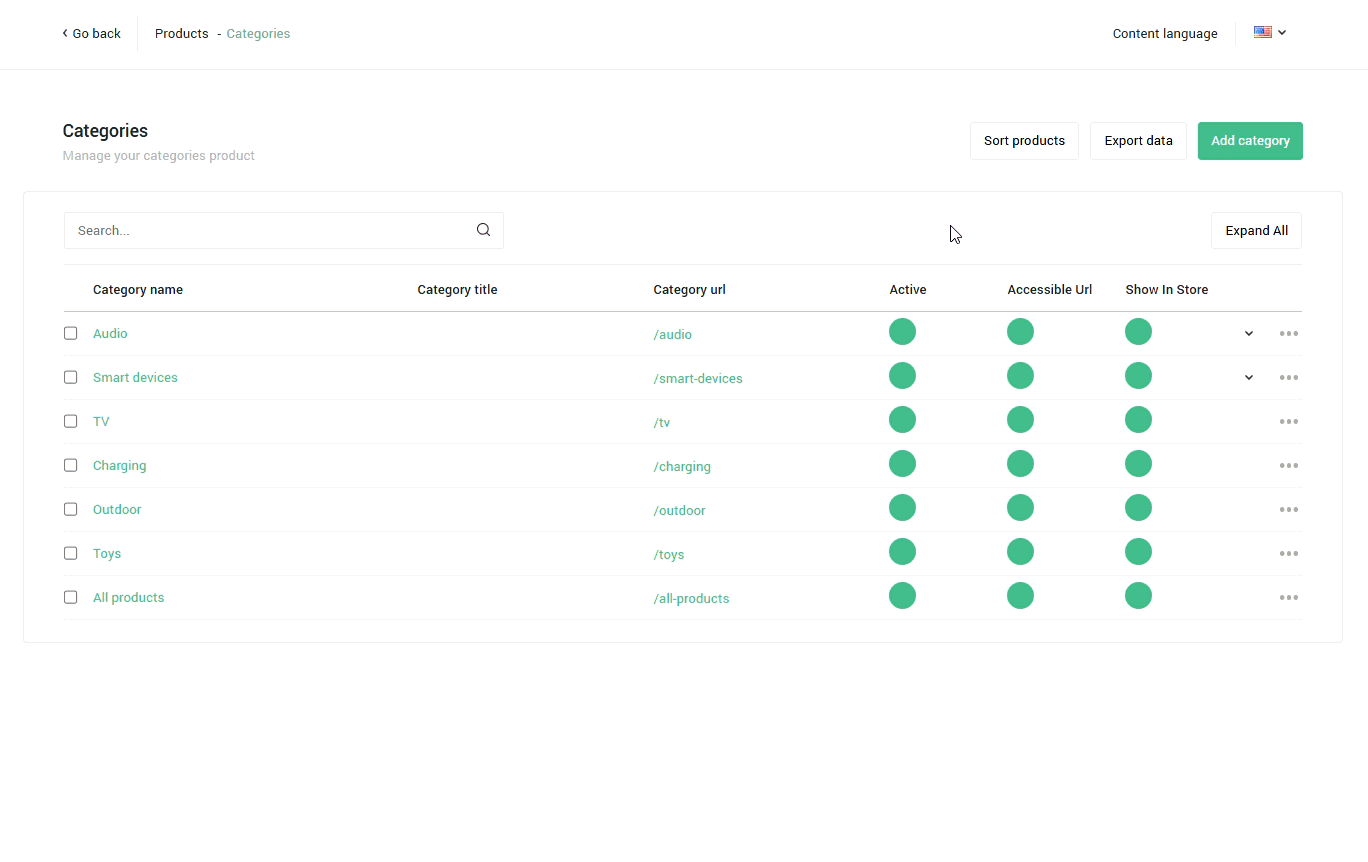Click the Add category button
The height and width of the screenshot is (862, 1368).
tap(1250, 141)
